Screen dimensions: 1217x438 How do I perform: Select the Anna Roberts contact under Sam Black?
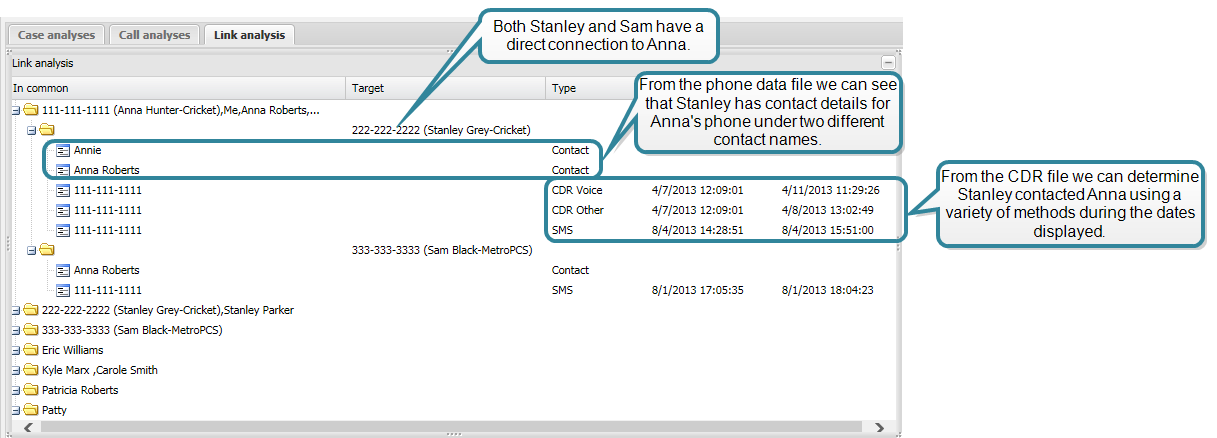coord(106,270)
